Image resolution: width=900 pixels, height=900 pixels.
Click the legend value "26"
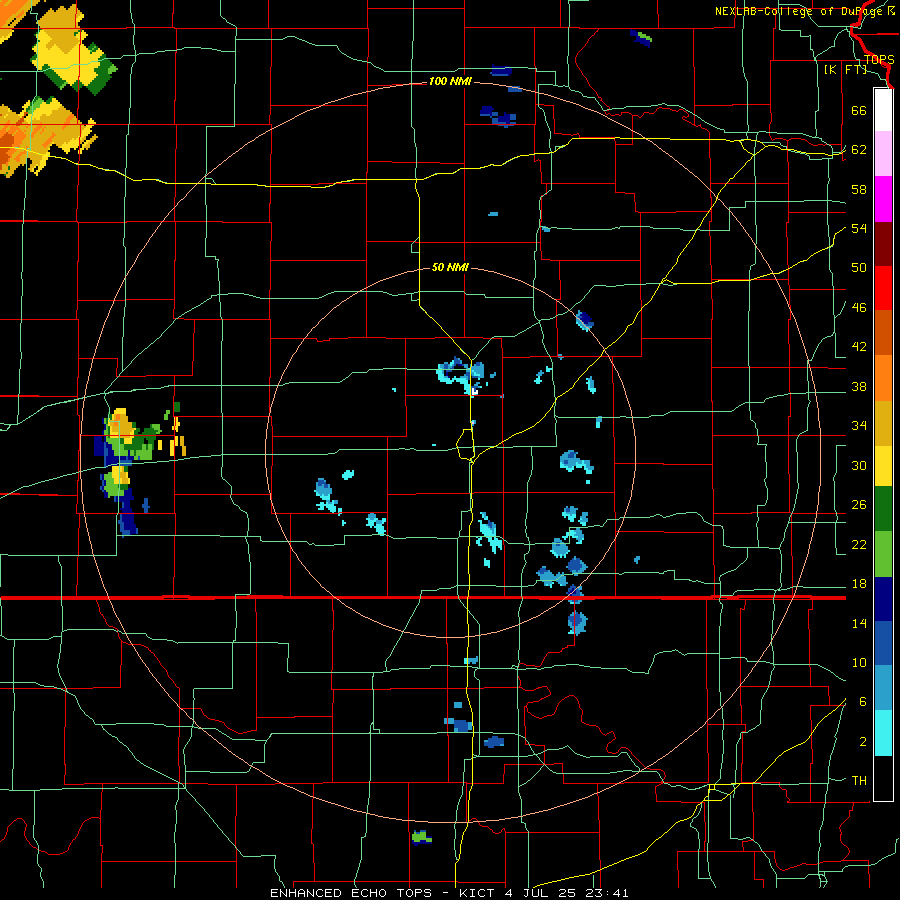[x=859, y=505]
